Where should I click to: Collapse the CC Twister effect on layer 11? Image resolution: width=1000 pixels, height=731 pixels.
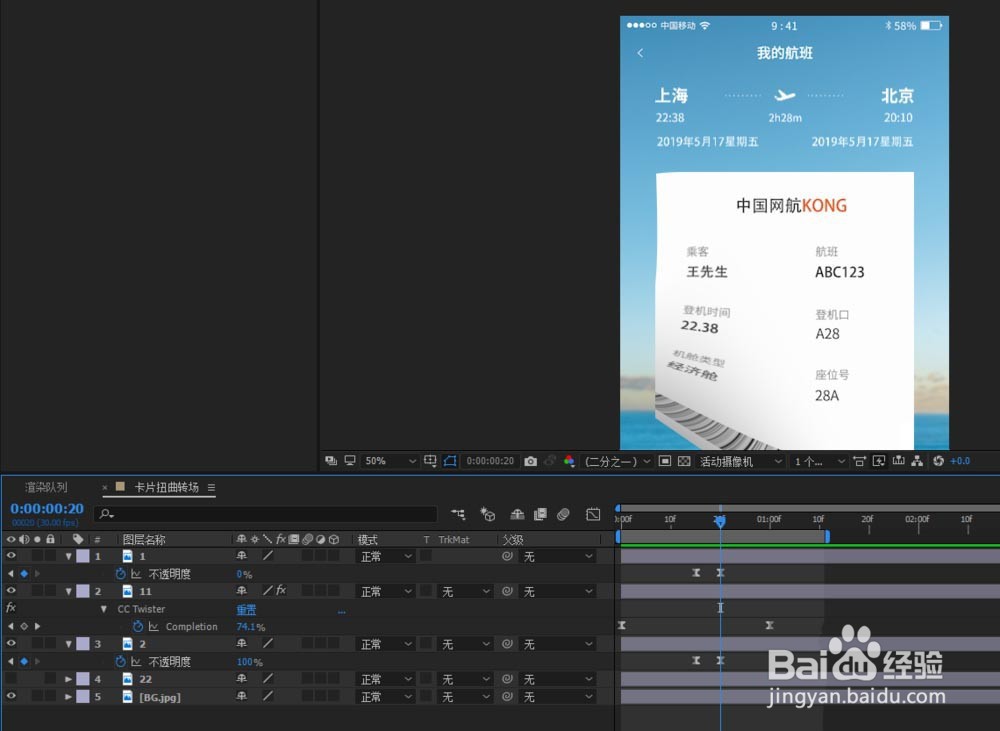(x=104, y=609)
